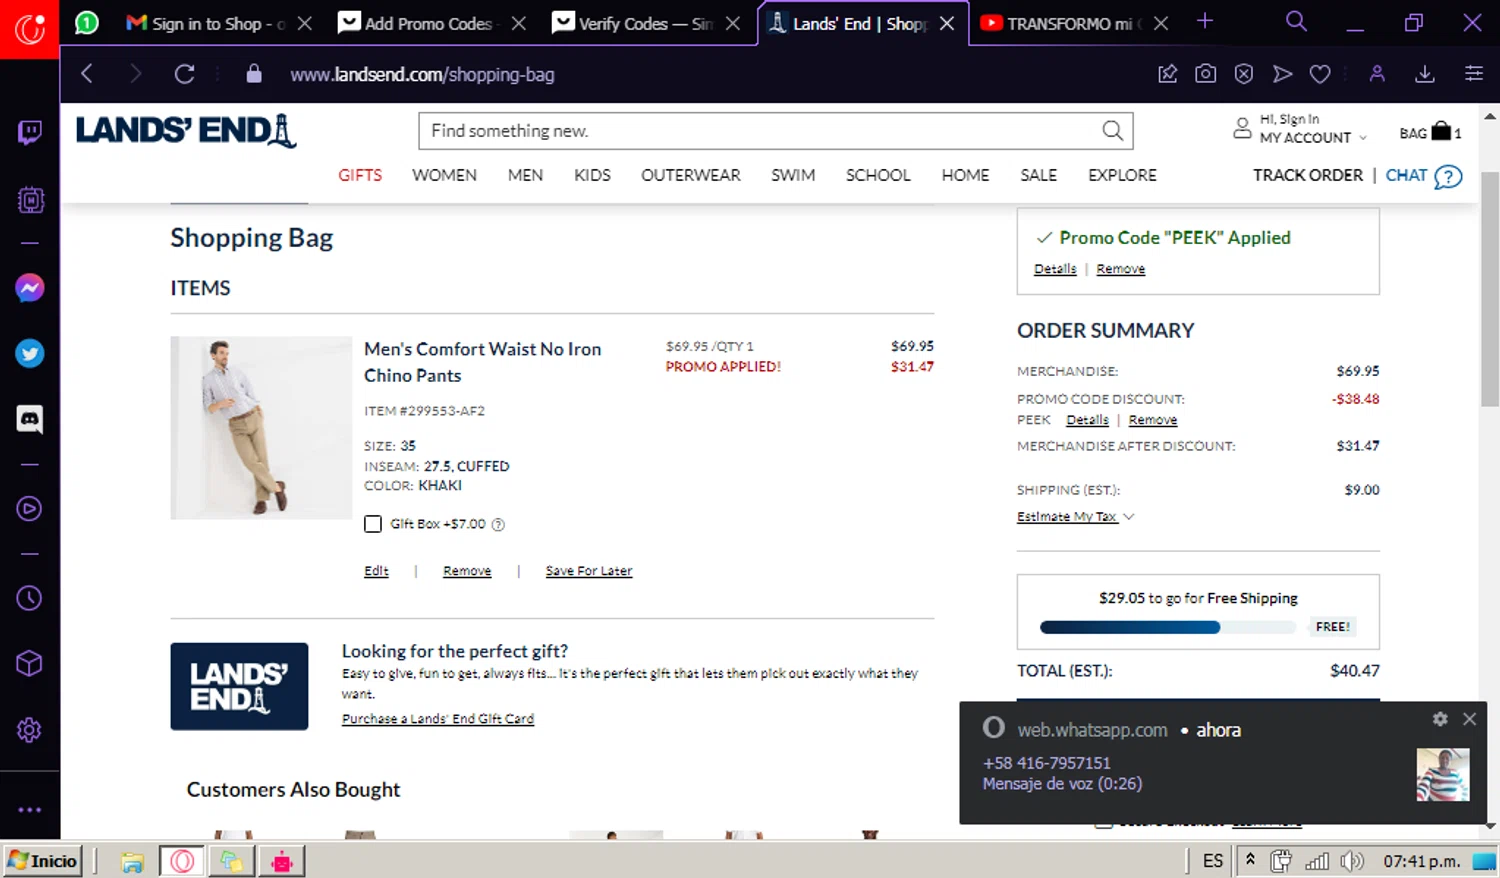Open sidebar settings gear icon

point(29,730)
